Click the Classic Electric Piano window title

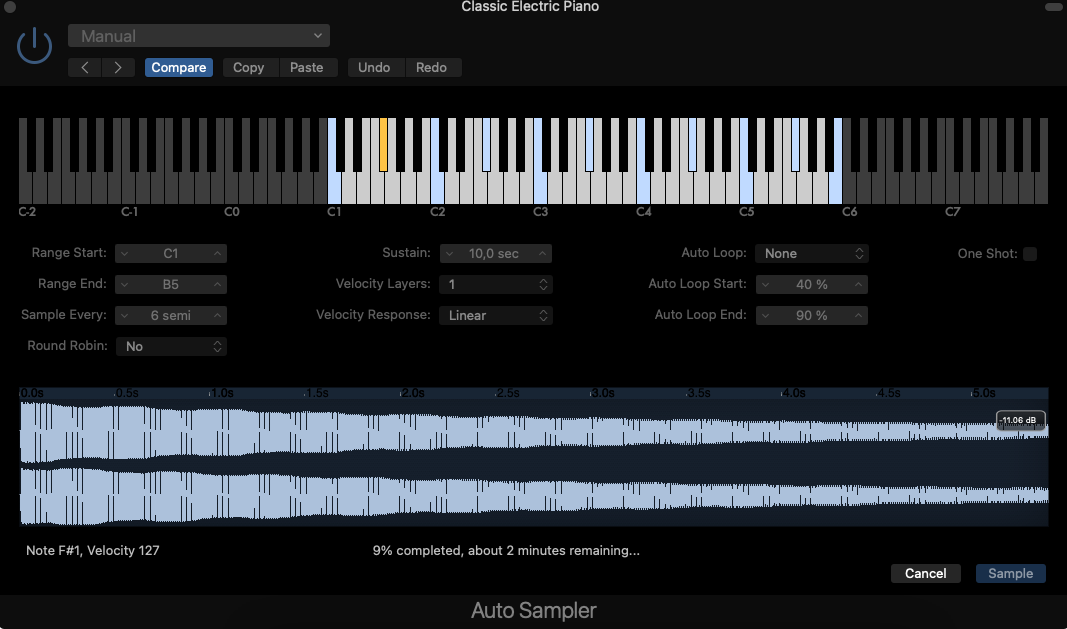[530, 7]
